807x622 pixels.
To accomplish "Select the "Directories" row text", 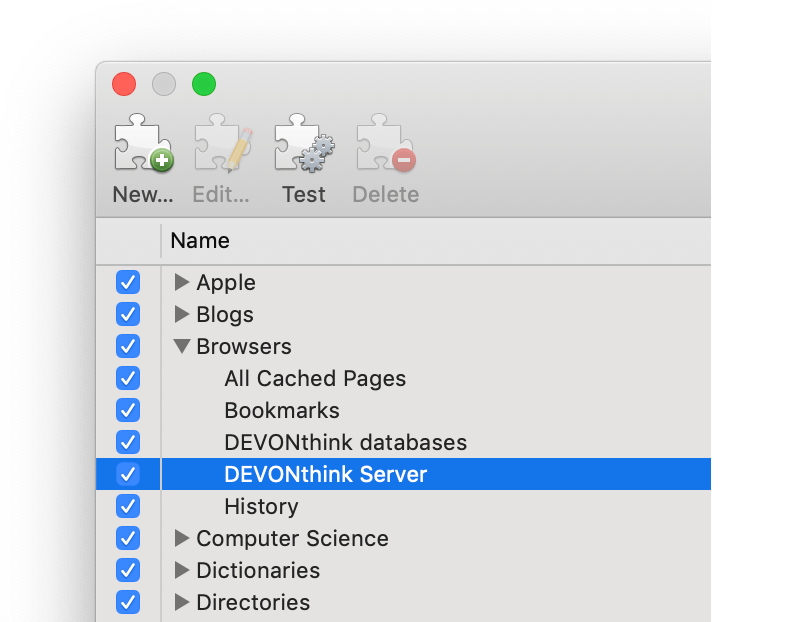I will pyautogui.click(x=253, y=602).
